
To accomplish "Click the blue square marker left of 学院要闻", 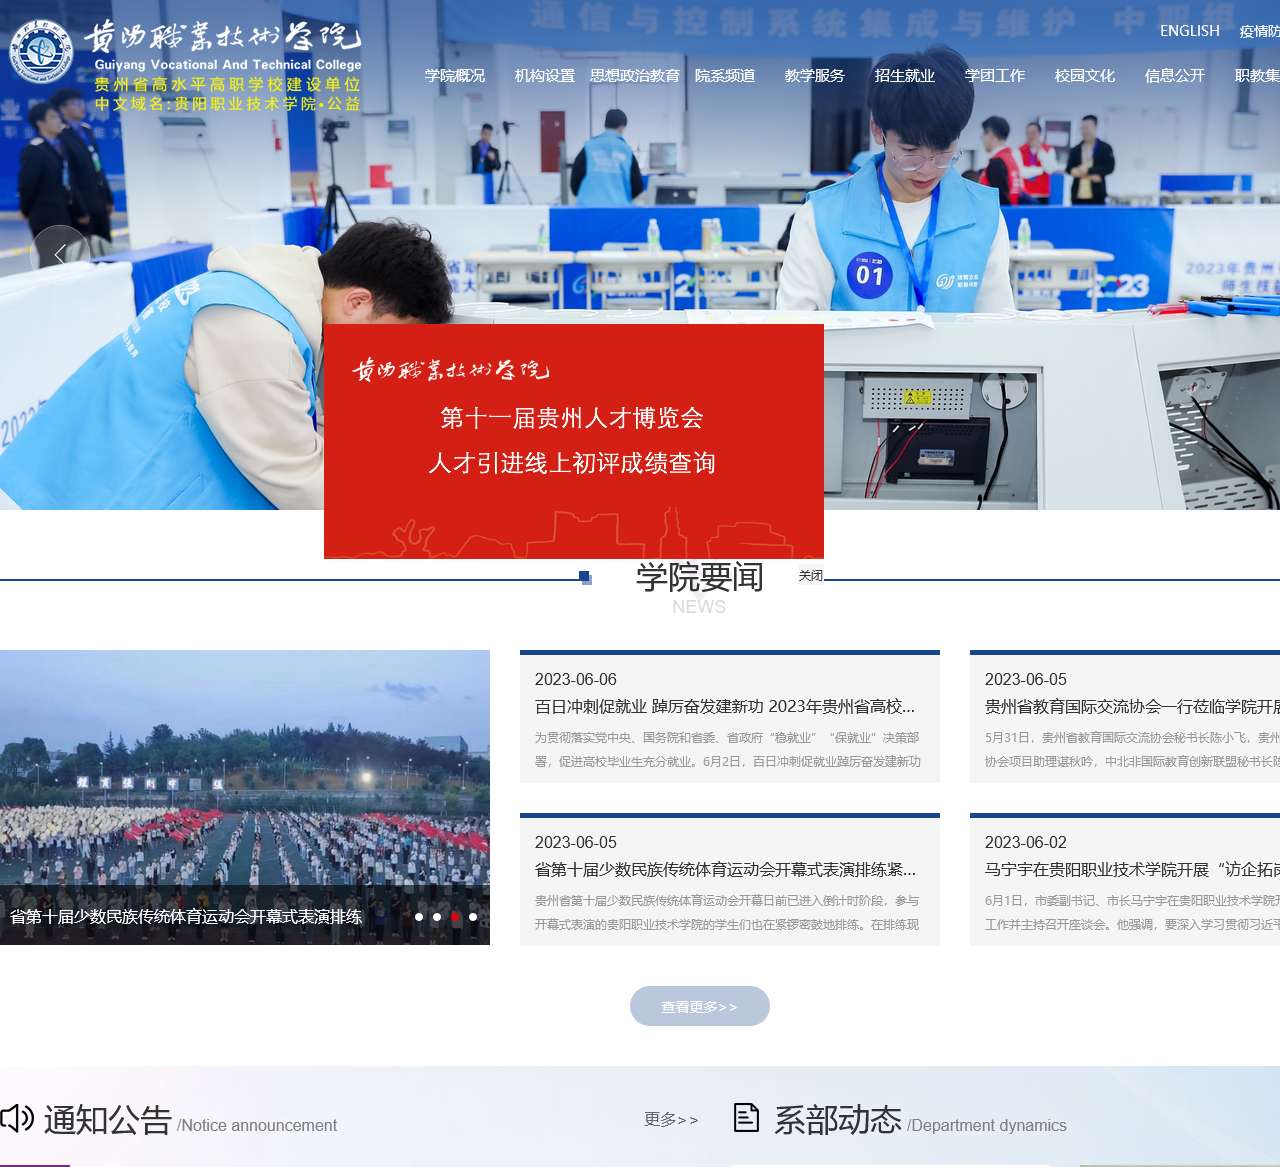I will click(585, 577).
